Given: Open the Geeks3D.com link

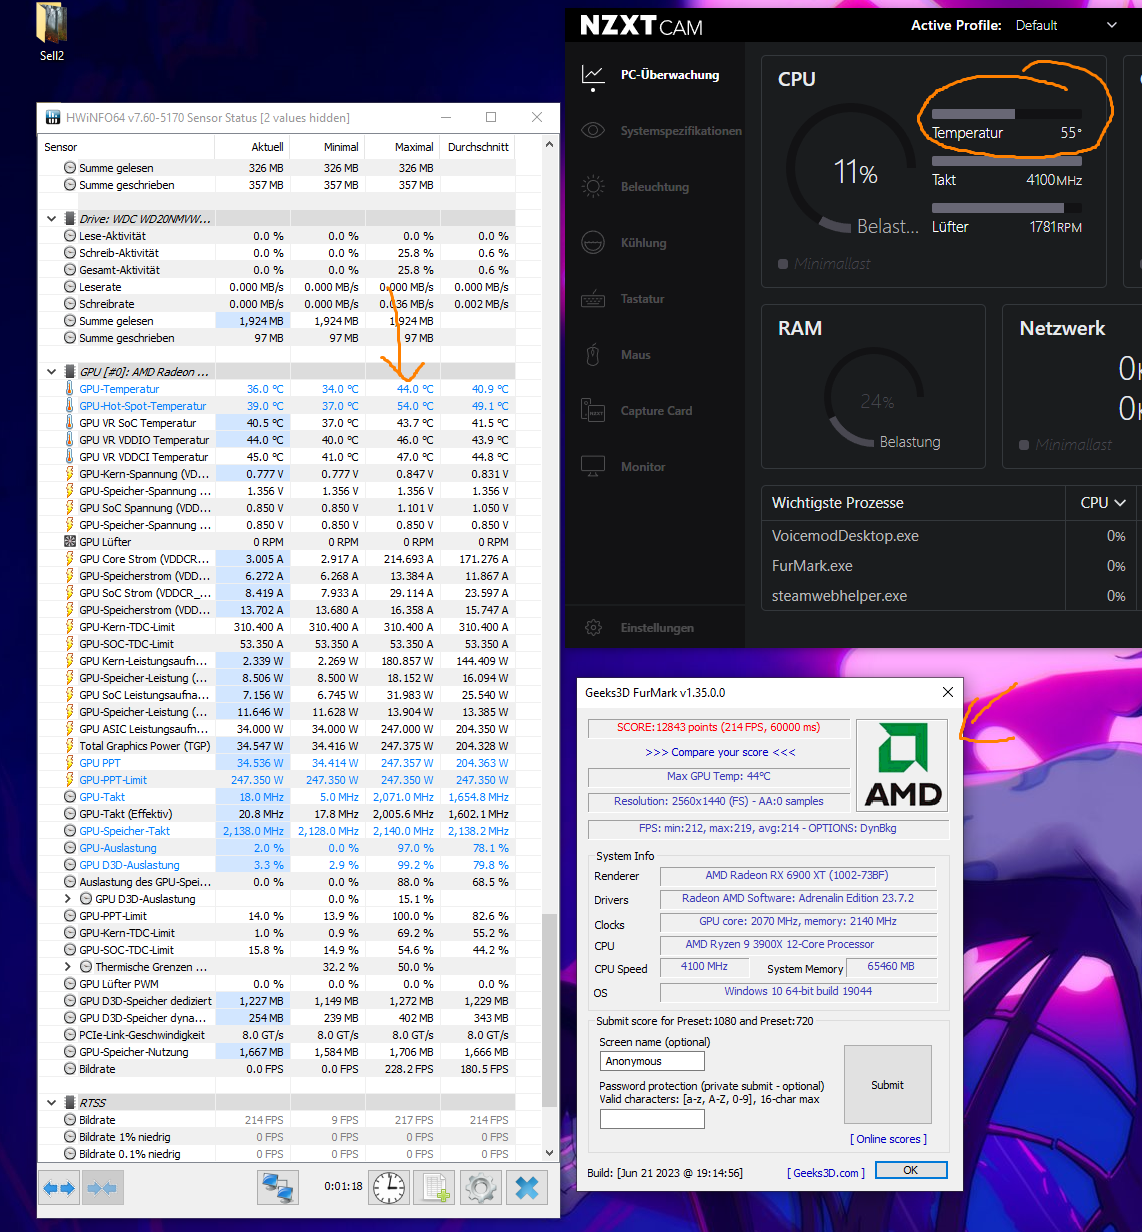Looking at the screenshot, I should point(826,1173).
